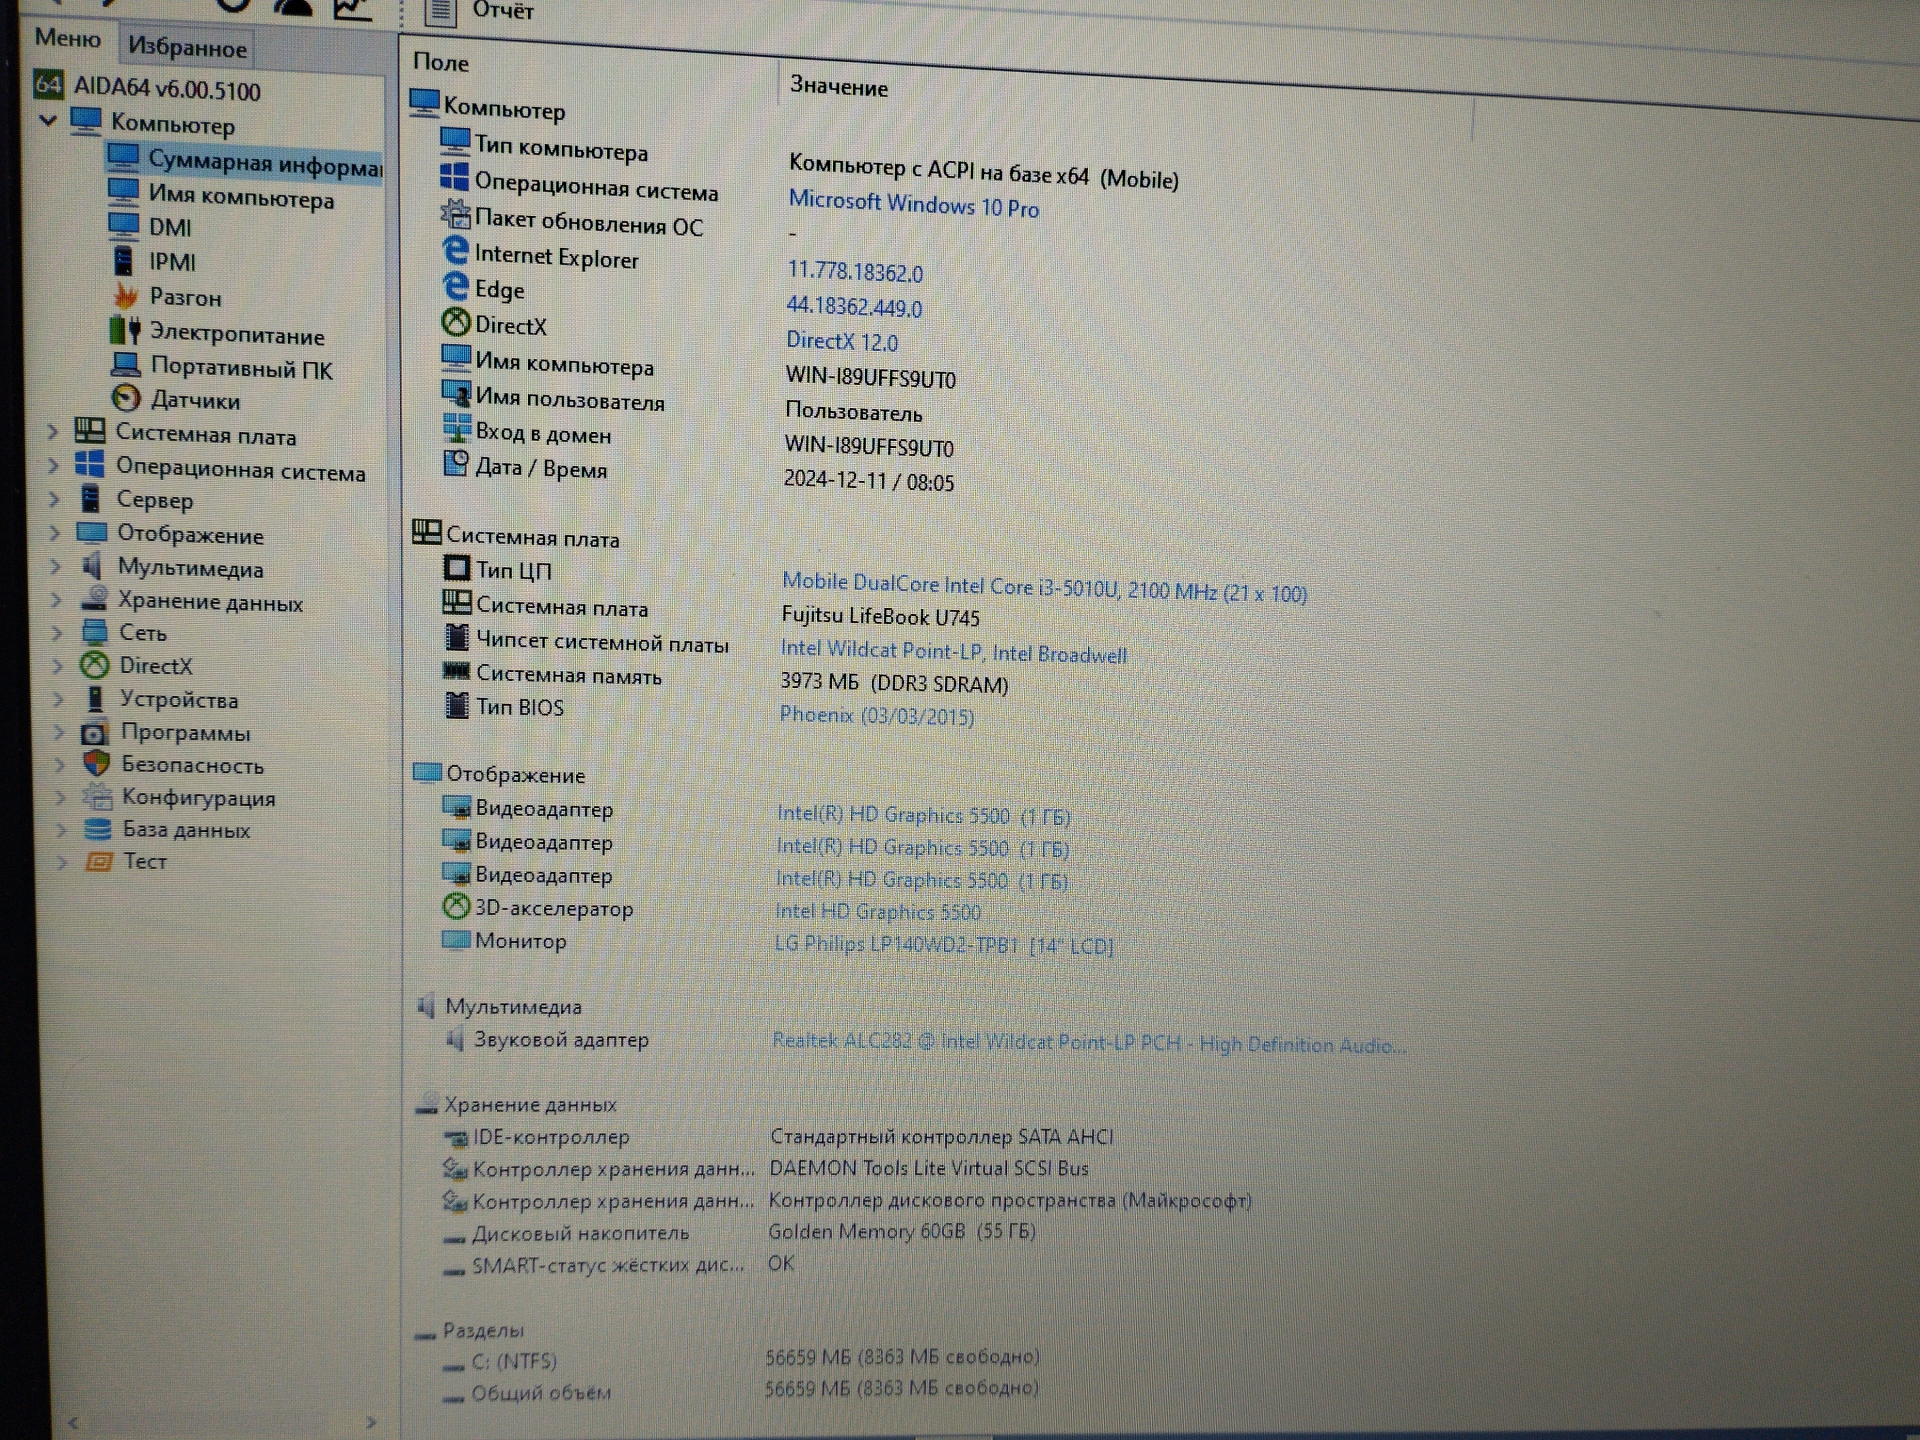Screen dimensions: 1920x1440
Task: Select the Системная память RAM icon
Action: (x=456, y=671)
